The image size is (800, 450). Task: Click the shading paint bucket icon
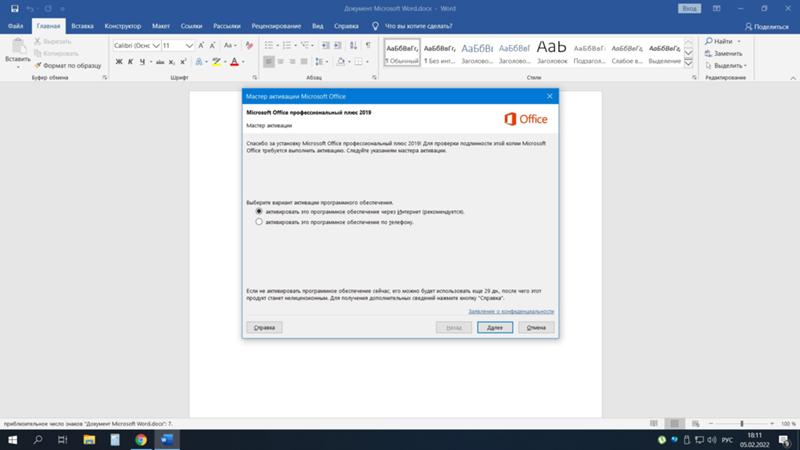pyautogui.click(x=341, y=62)
